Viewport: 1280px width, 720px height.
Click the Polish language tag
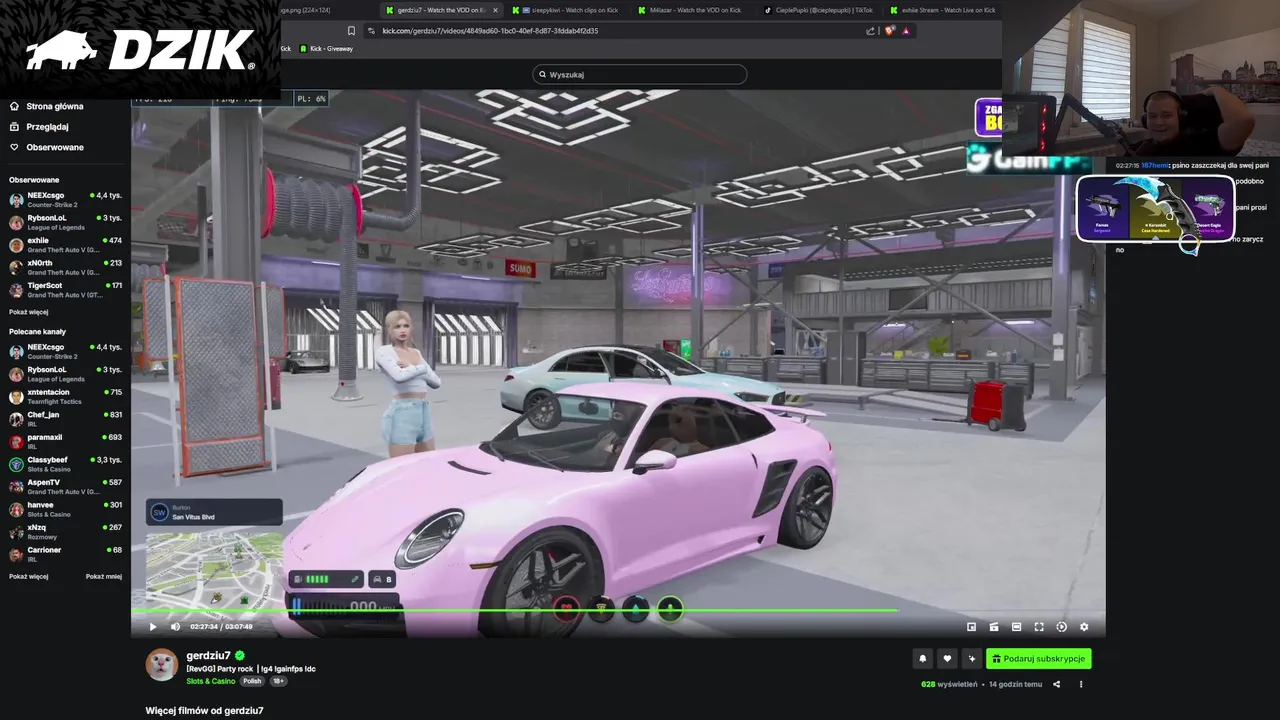[252, 681]
